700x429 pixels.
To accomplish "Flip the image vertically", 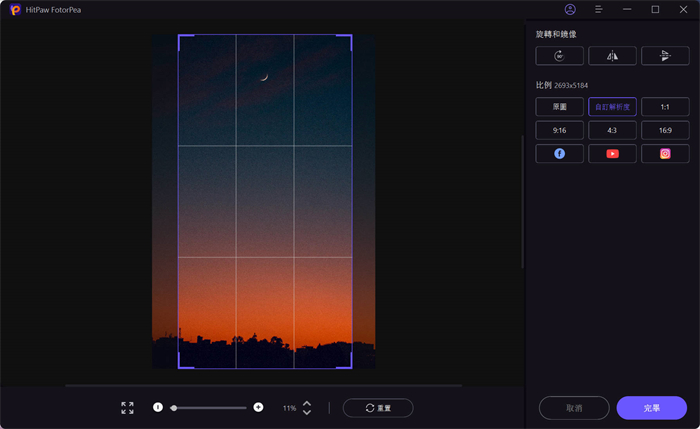I will (x=665, y=56).
